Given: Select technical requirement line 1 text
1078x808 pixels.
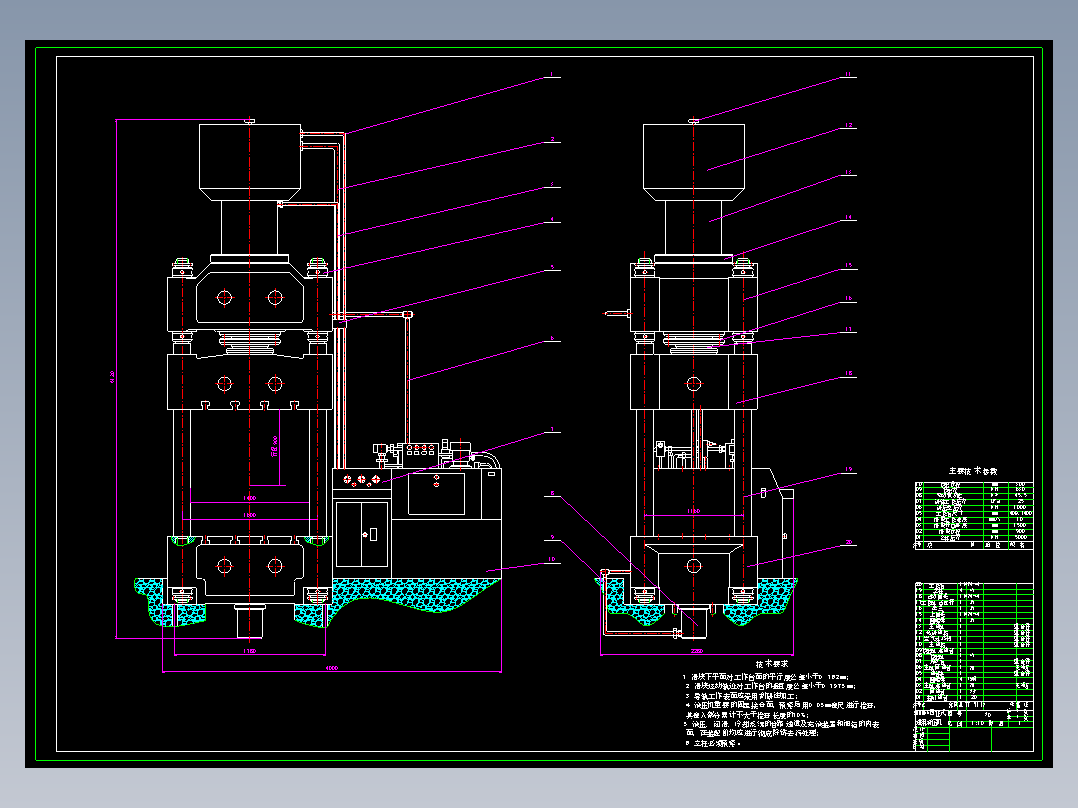Looking at the screenshot, I should click(x=767, y=677).
